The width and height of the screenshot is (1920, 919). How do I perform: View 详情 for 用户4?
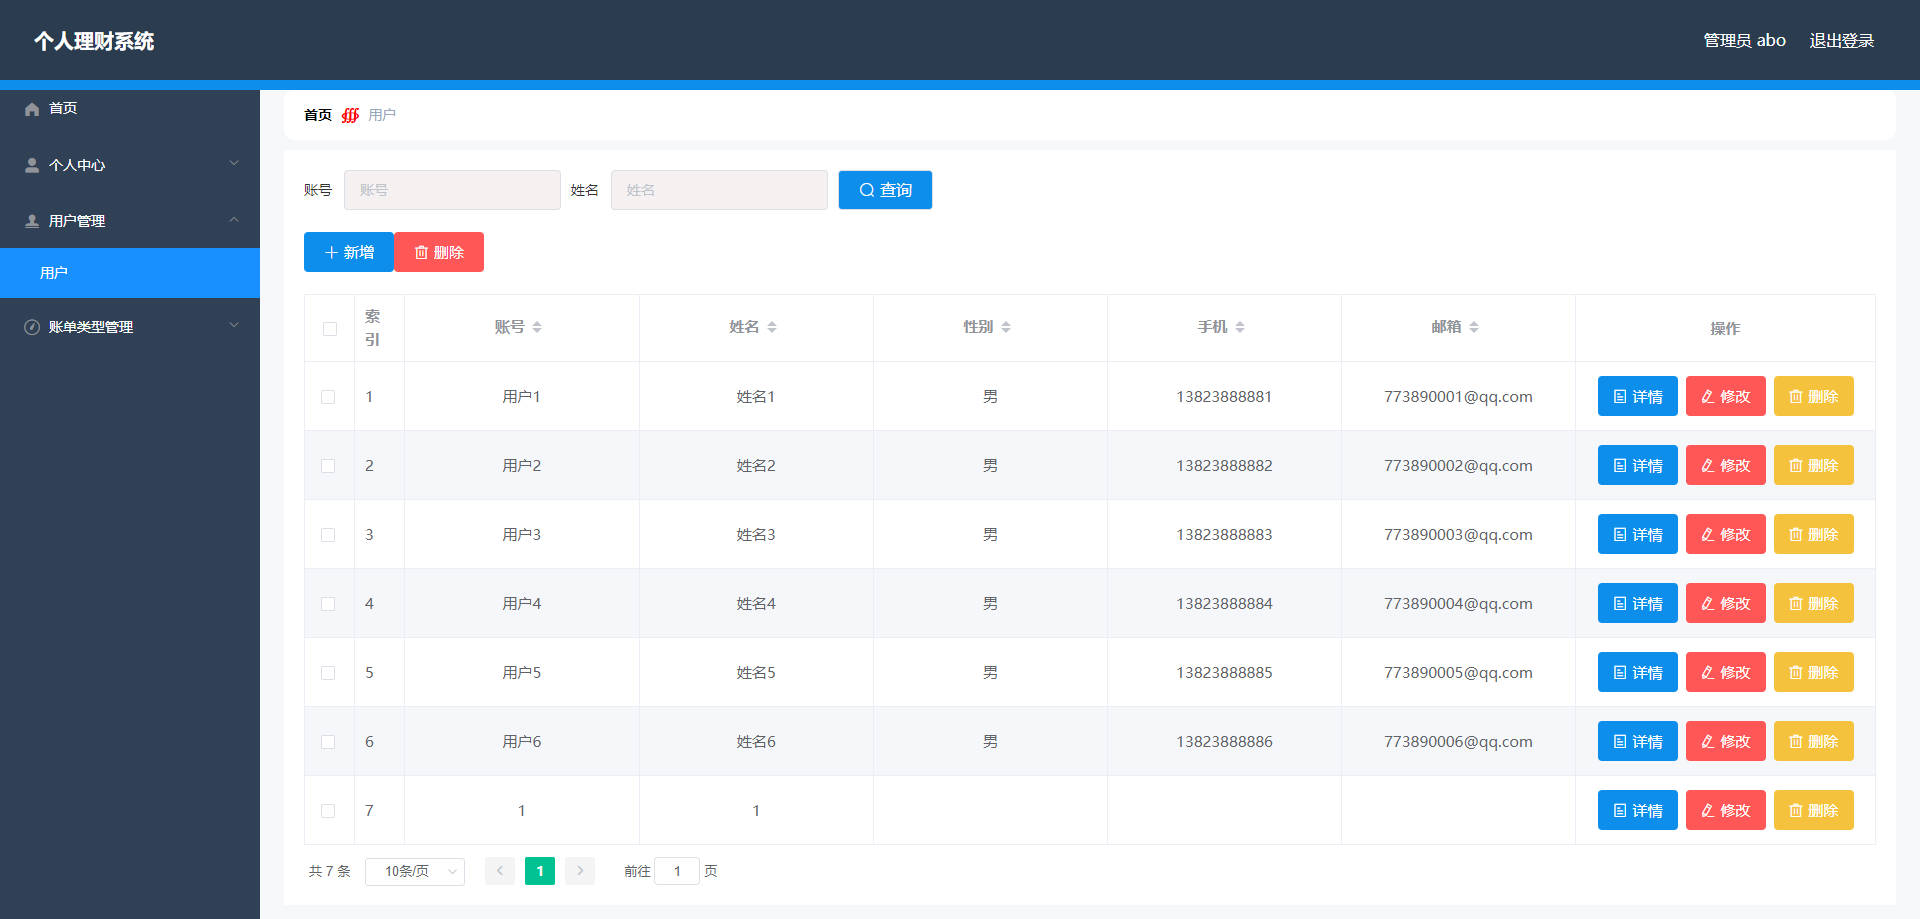point(1638,603)
